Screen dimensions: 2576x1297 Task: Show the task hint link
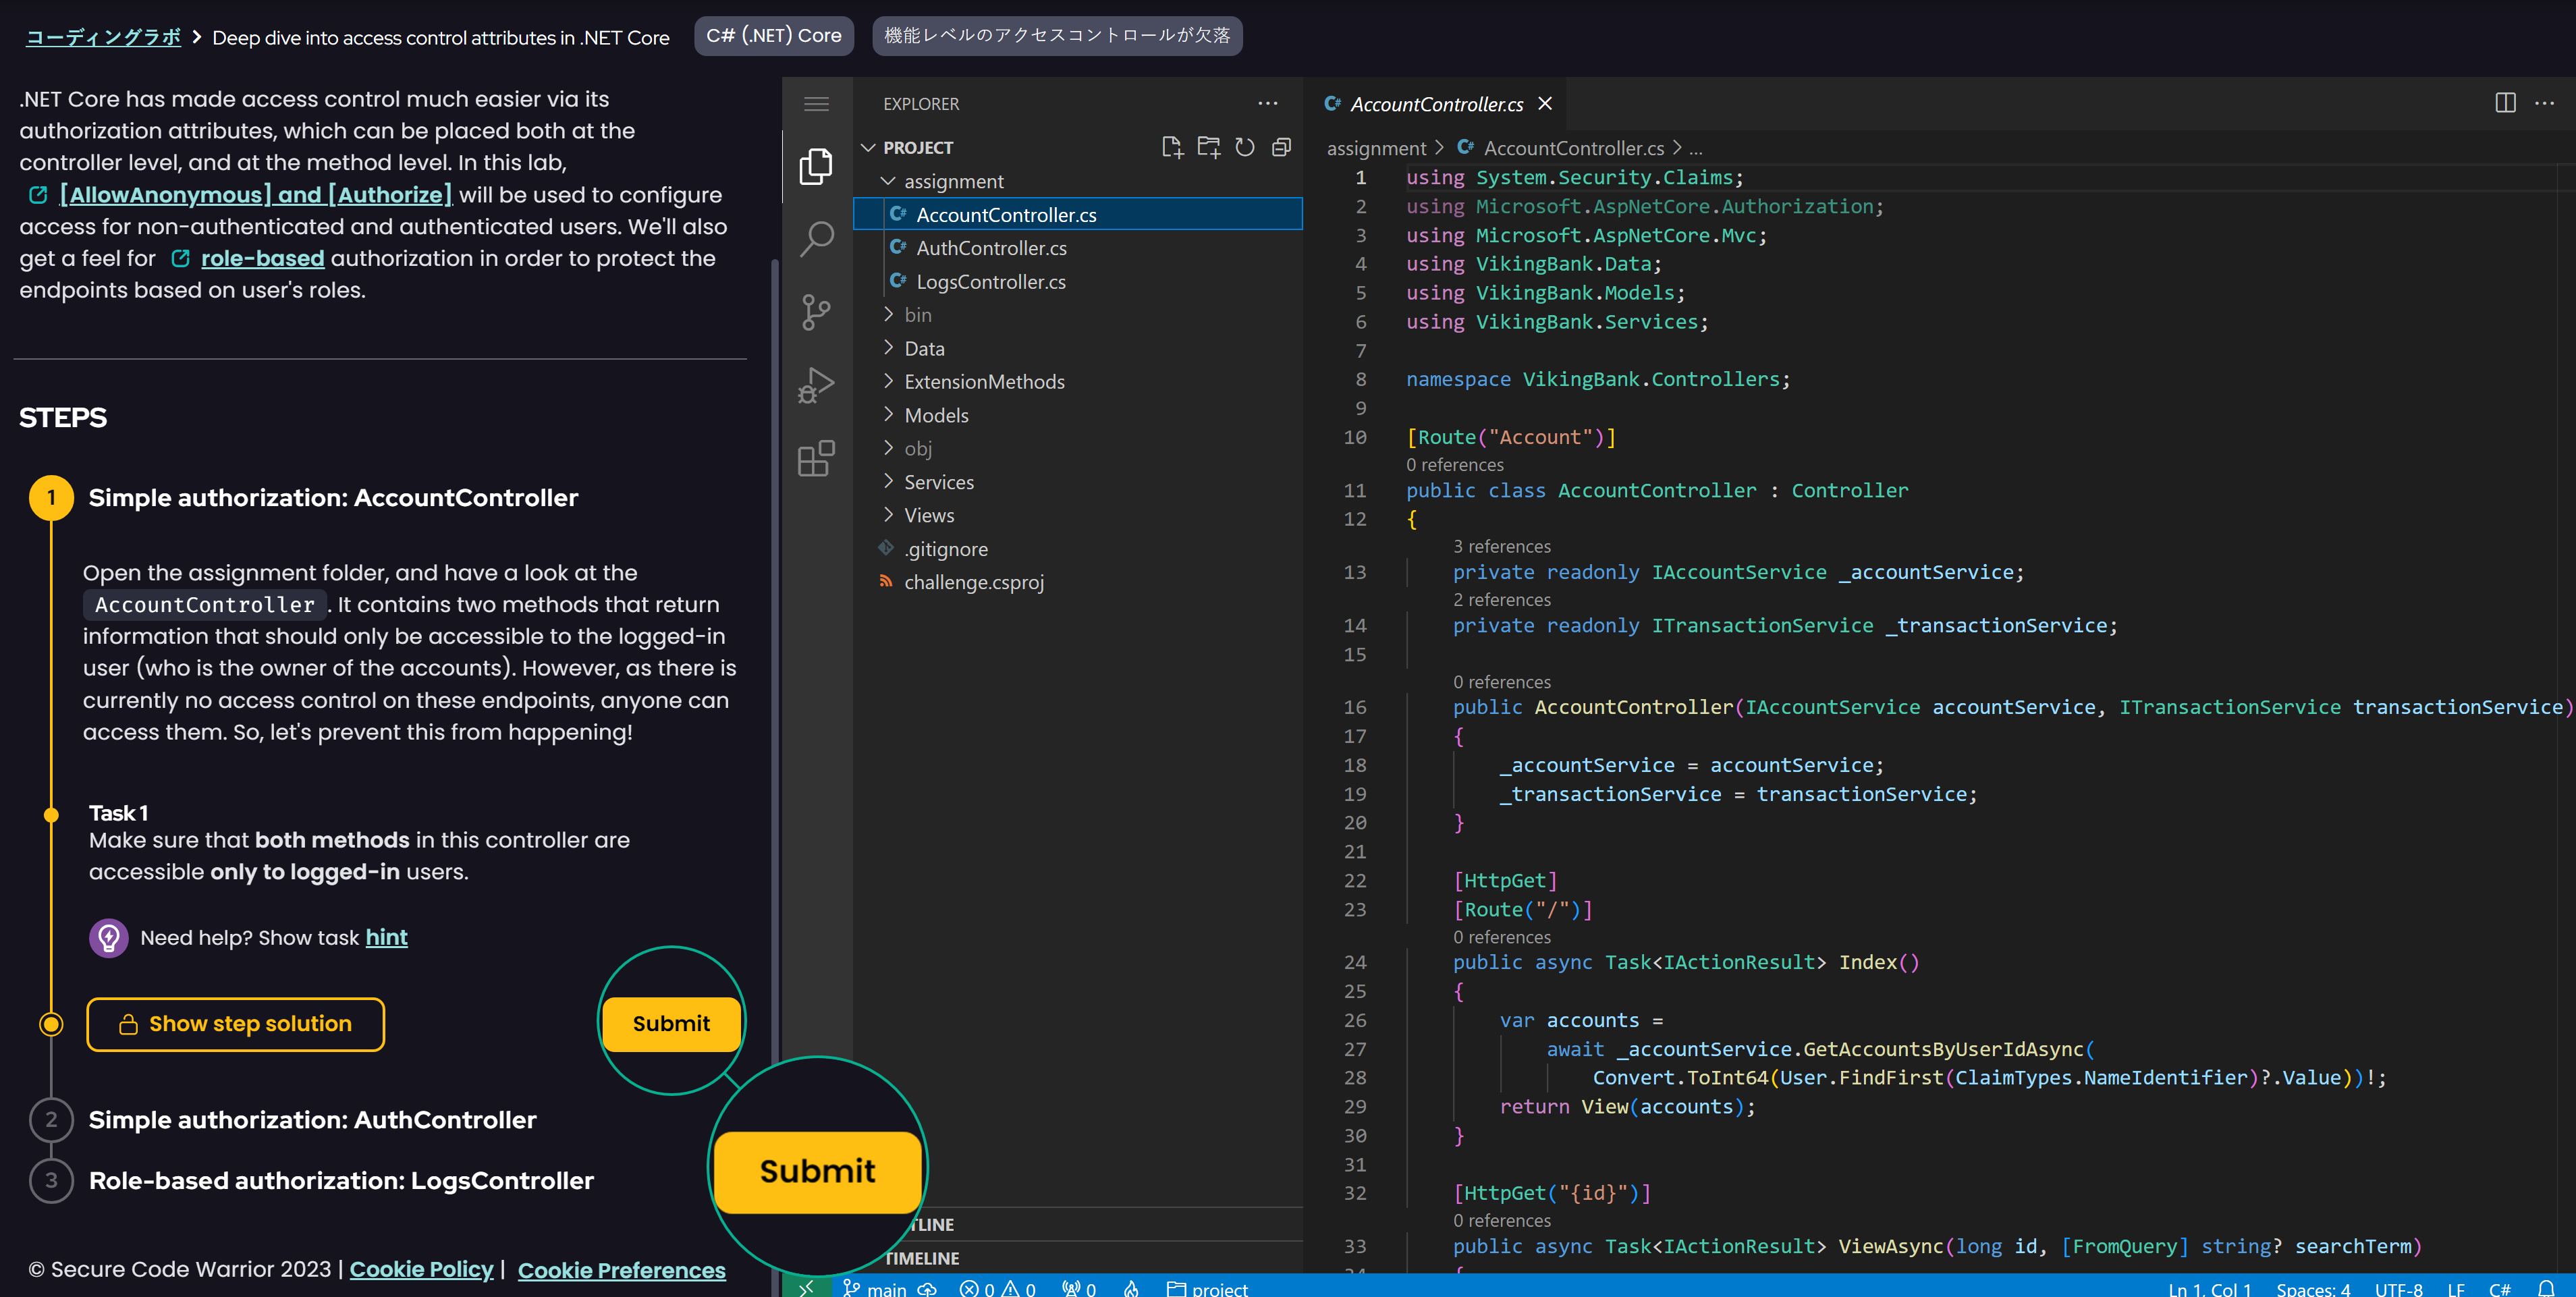pyautogui.click(x=386, y=938)
